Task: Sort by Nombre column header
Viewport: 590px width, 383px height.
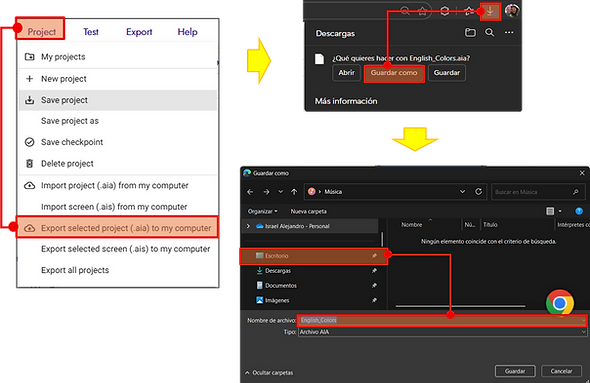Action: 412,225
